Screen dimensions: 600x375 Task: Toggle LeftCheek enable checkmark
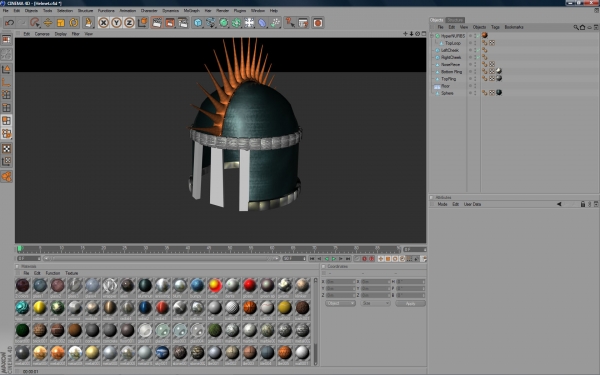point(478,50)
